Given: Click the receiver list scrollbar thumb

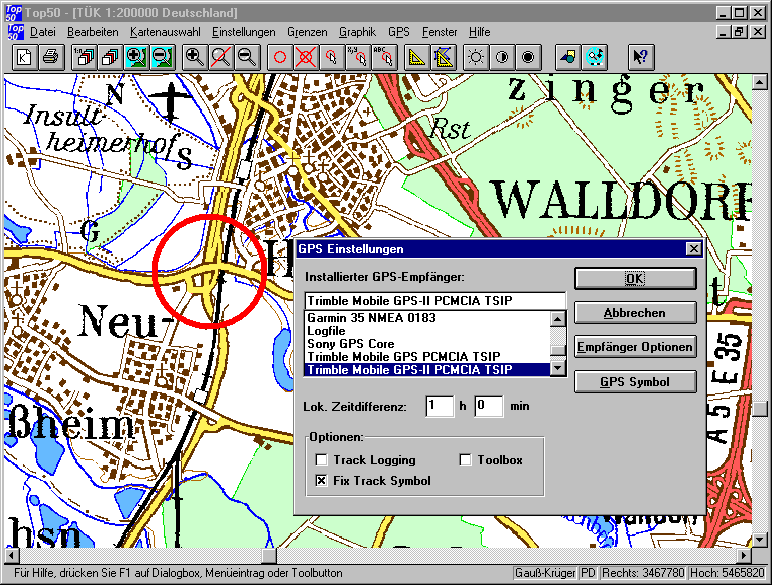Looking at the screenshot, I should pyautogui.click(x=557, y=350).
